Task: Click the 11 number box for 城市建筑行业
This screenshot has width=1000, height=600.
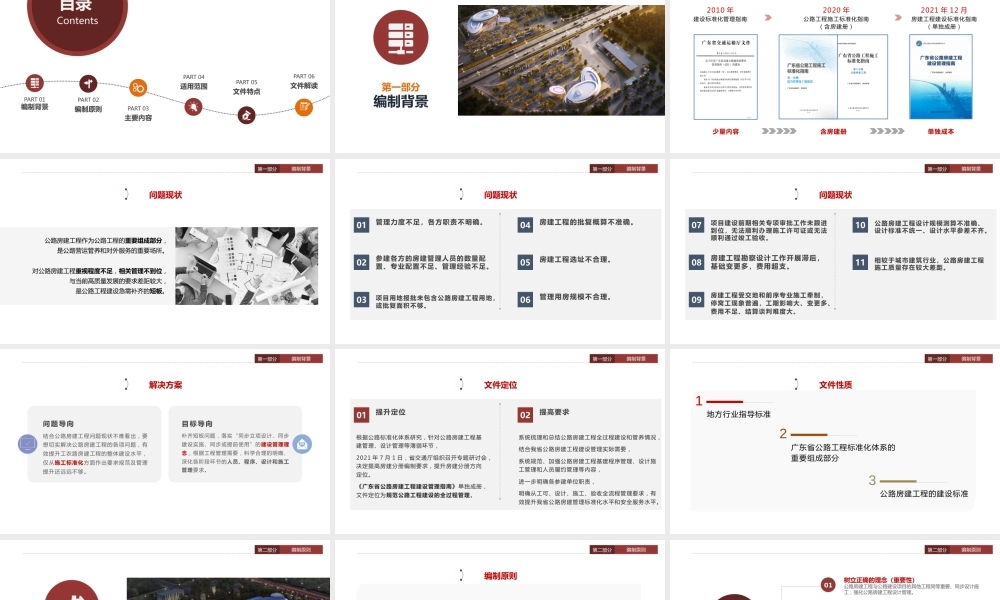Action: [860, 262]
